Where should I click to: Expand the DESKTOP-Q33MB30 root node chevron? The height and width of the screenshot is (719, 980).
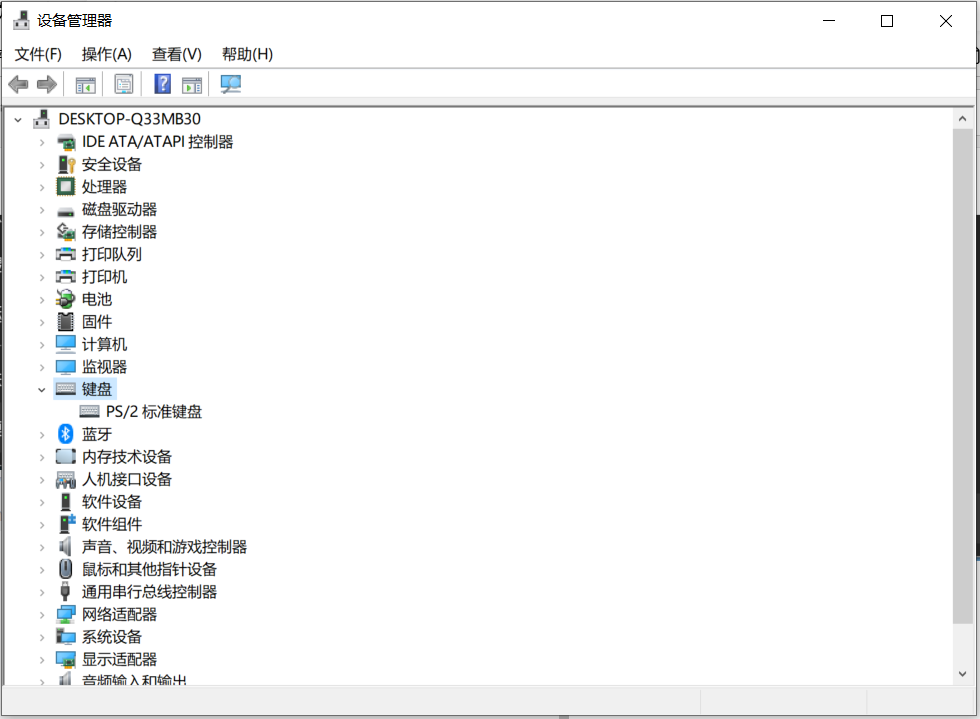click(18, 118)
